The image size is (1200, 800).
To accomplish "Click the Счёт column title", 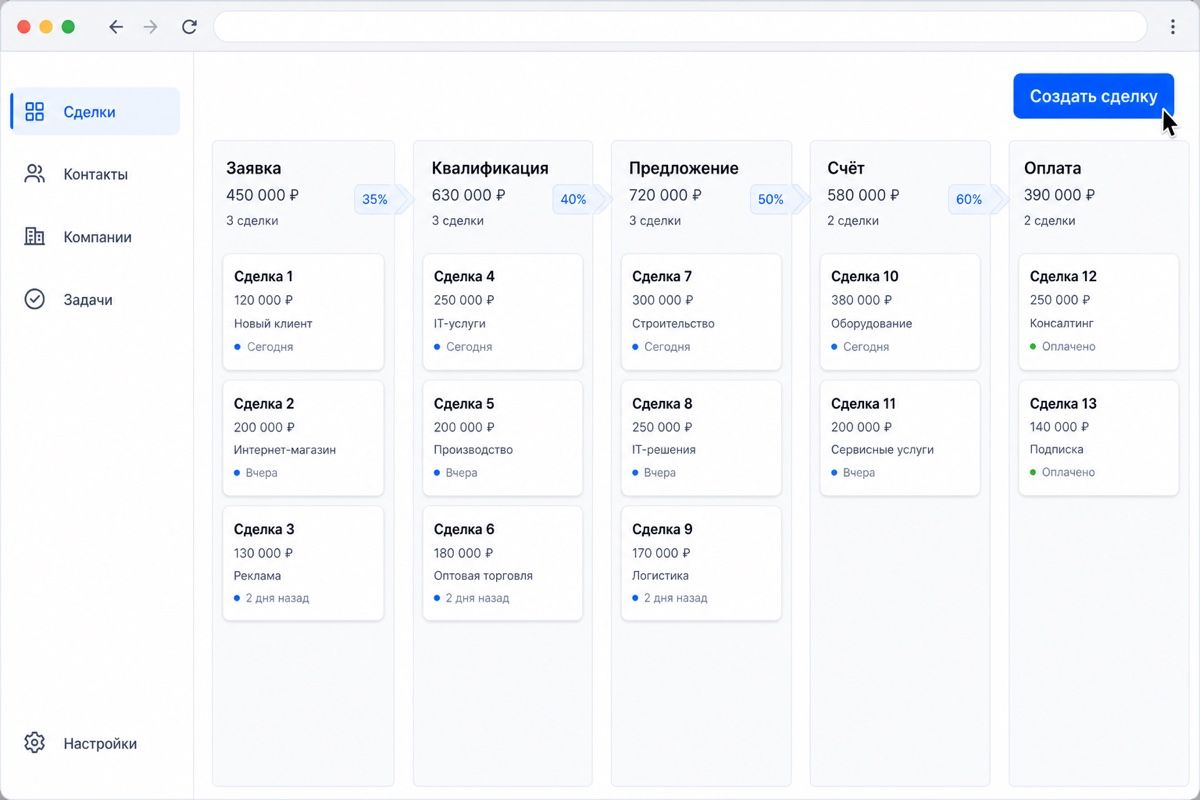I will tap(846, 168).
